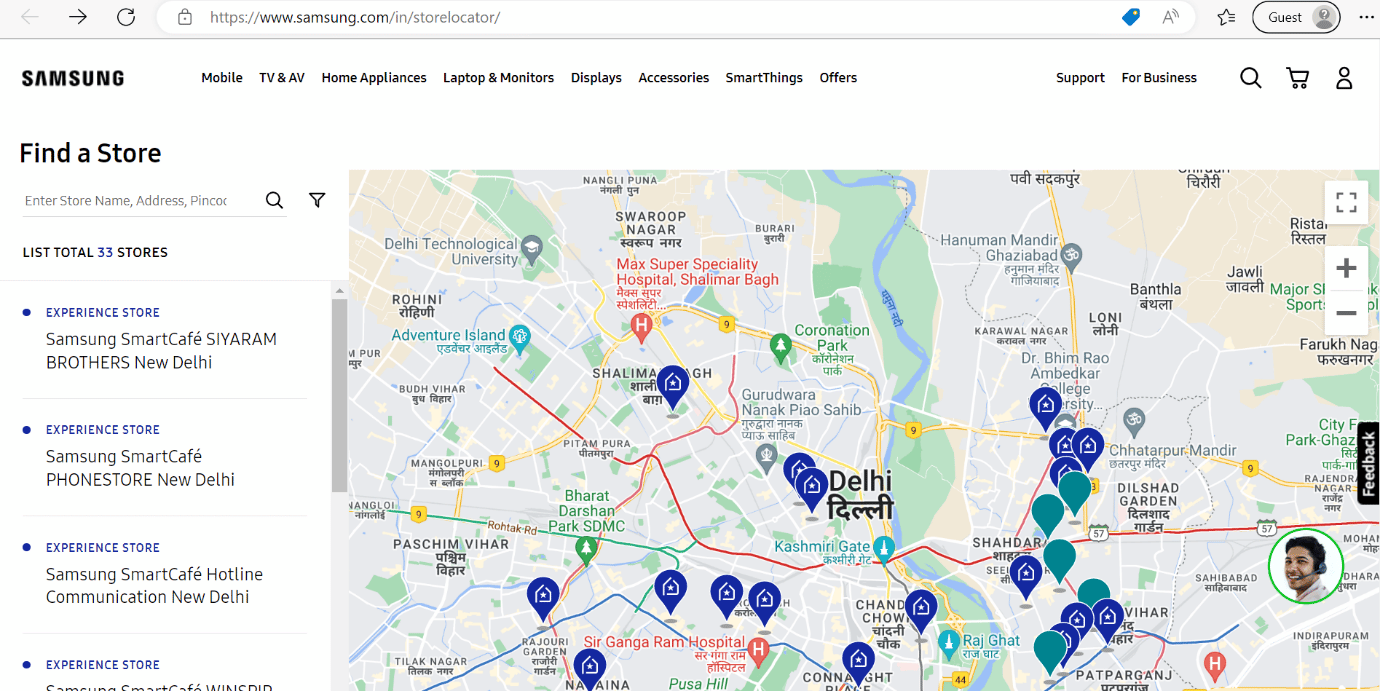
Task: Zoom out on the map
Action: tap(1346, 313)
